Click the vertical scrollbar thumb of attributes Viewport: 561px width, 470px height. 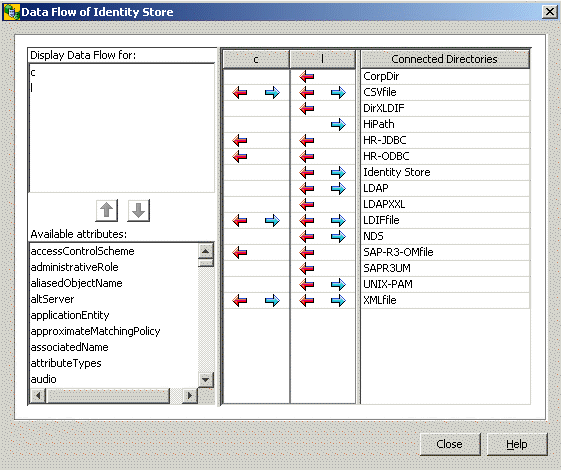(x=205, y=263)
